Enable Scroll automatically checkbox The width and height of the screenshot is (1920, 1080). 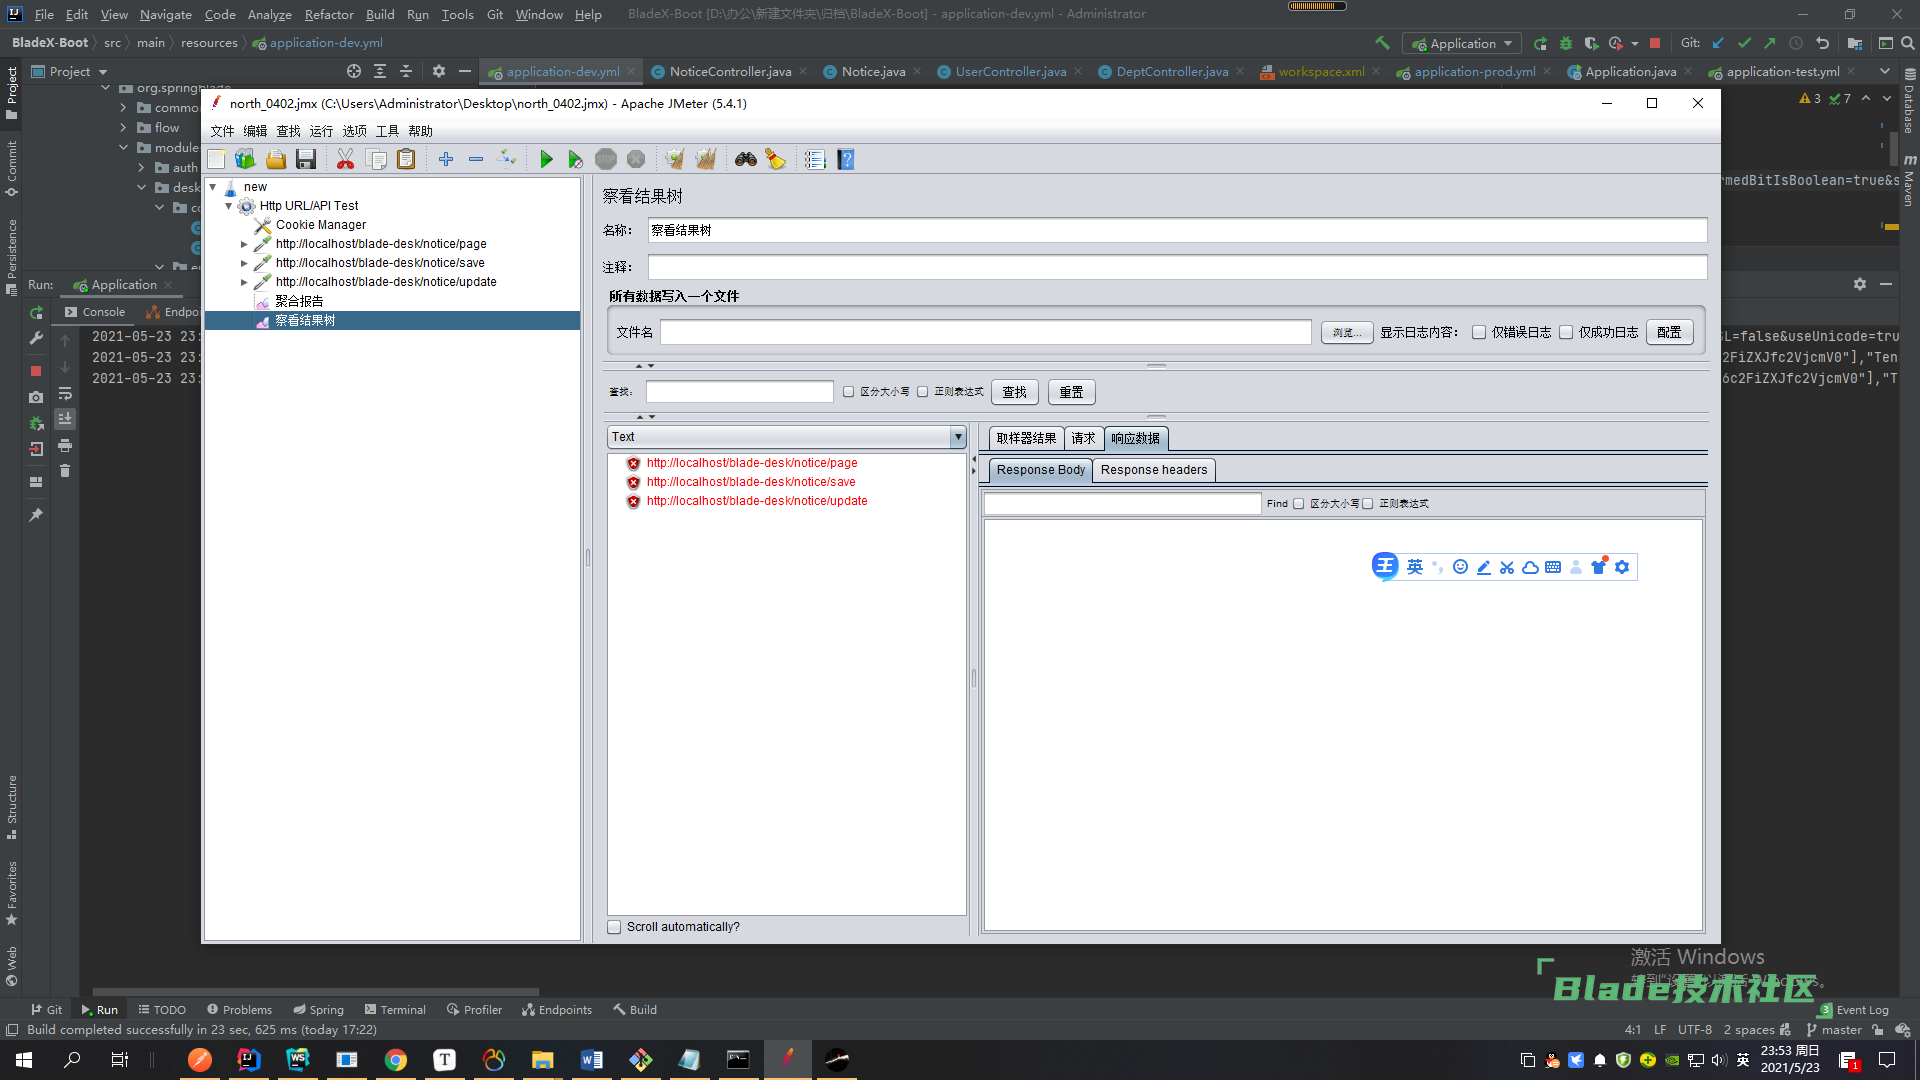(x=614, y=927)
